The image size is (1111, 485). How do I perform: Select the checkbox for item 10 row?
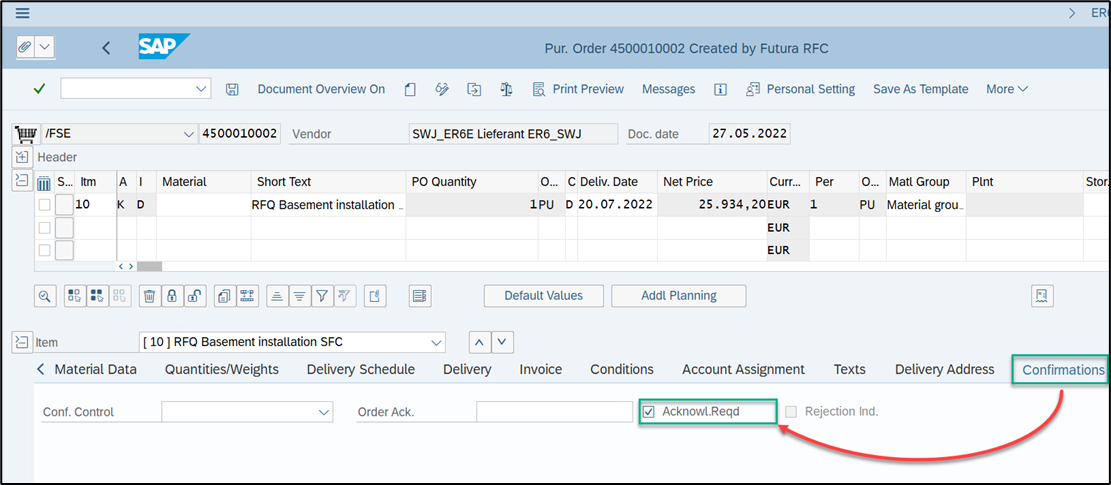point(44,205)
